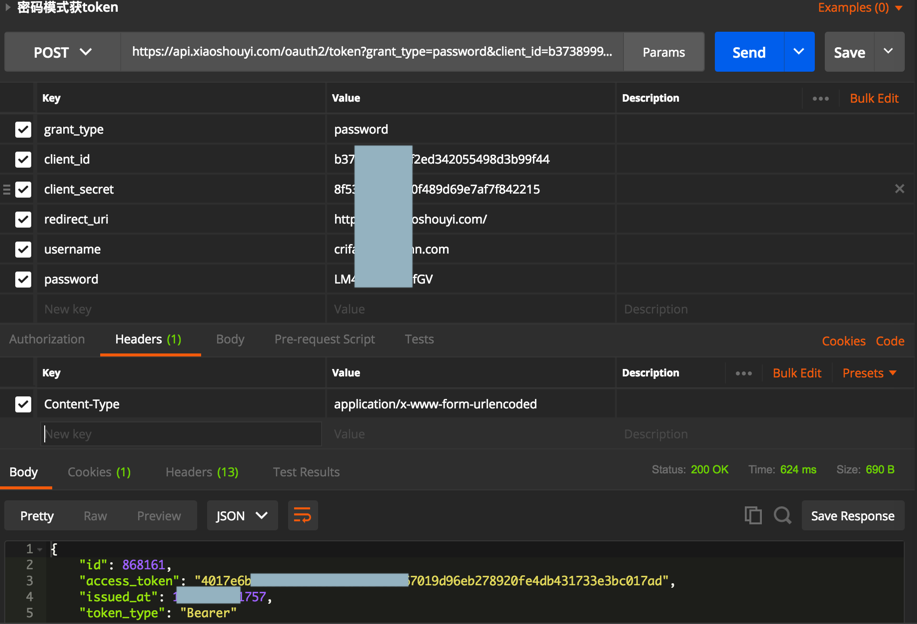Click the params new Description field
The width and height of the screenshot is (917, 624).
coord(765,309)
